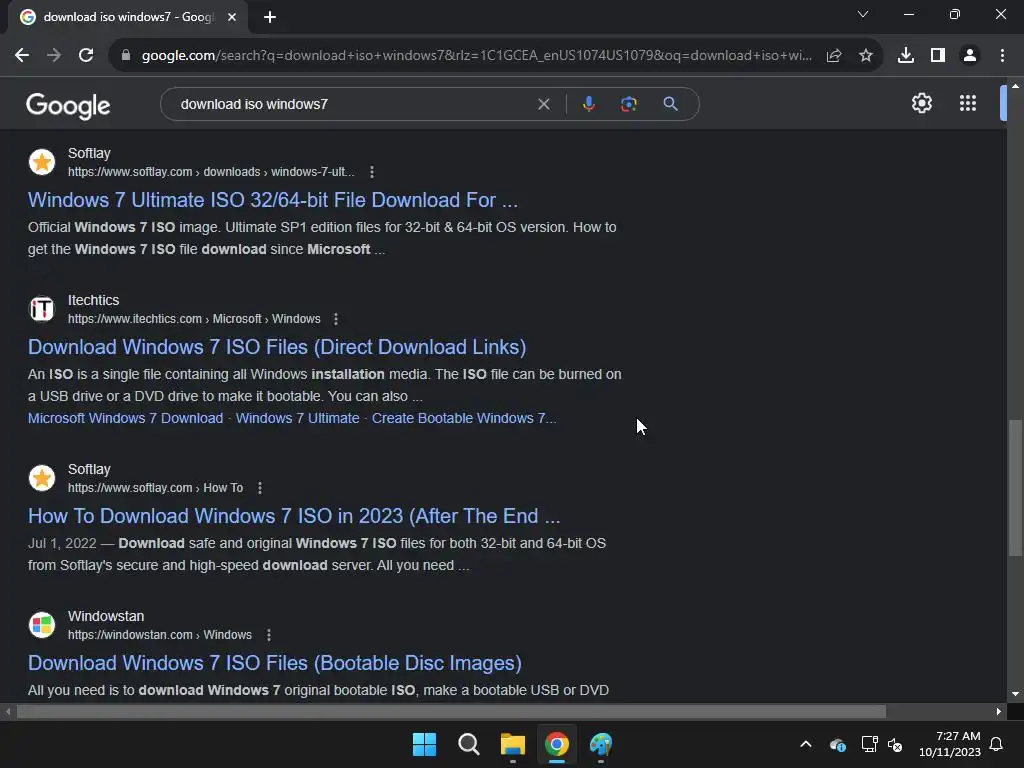Viewport: 1024px width, 768px height.
Task: Search by image using the lens icon
Action: 628,104
